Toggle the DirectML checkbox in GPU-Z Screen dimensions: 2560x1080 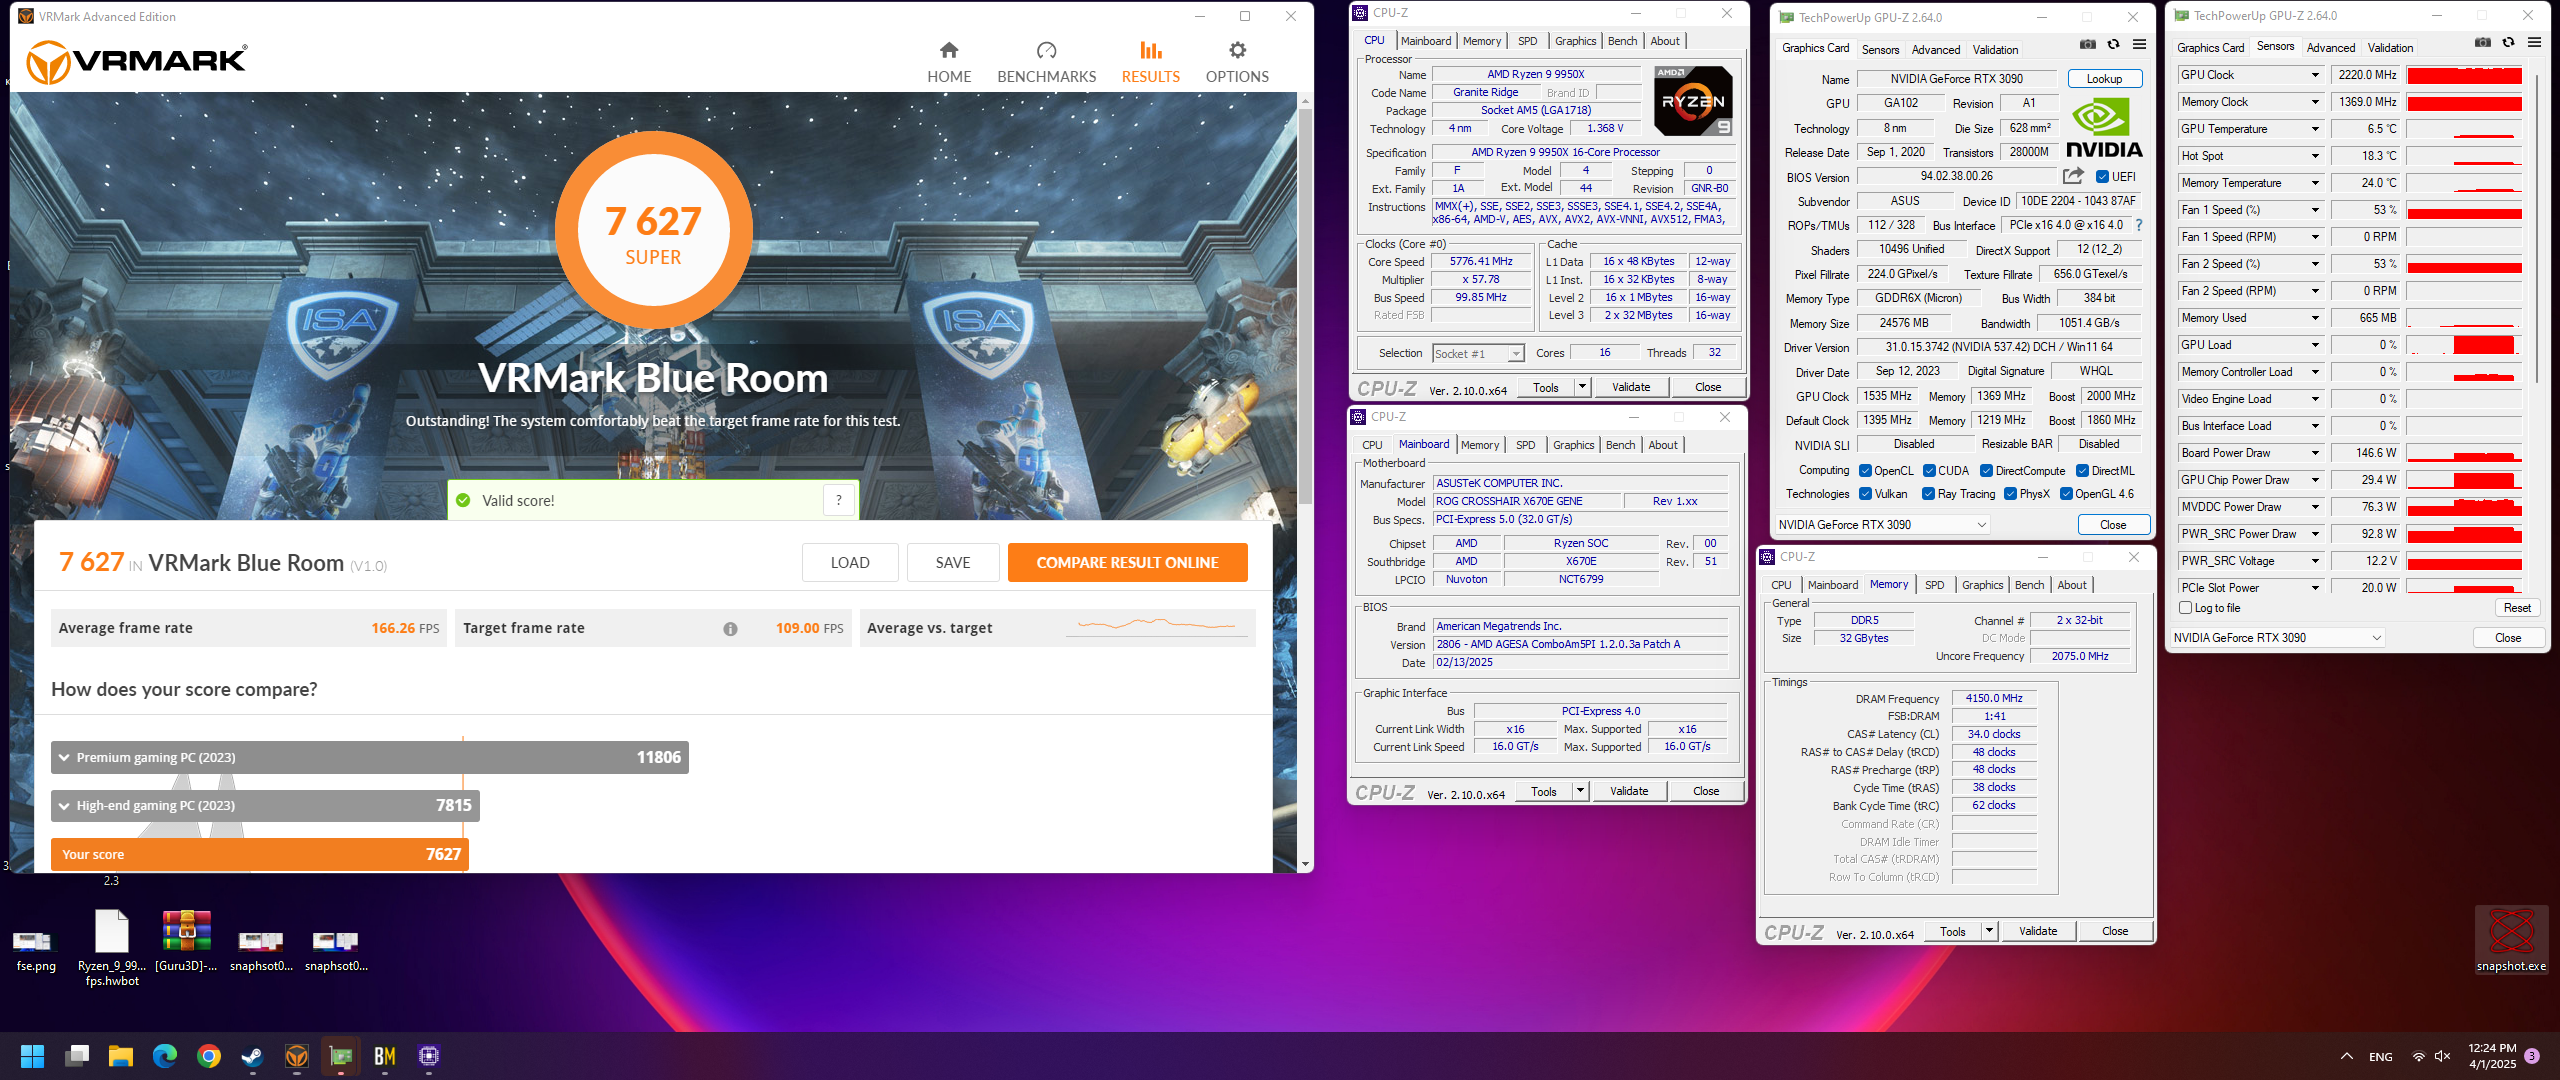coord(2082,471)
